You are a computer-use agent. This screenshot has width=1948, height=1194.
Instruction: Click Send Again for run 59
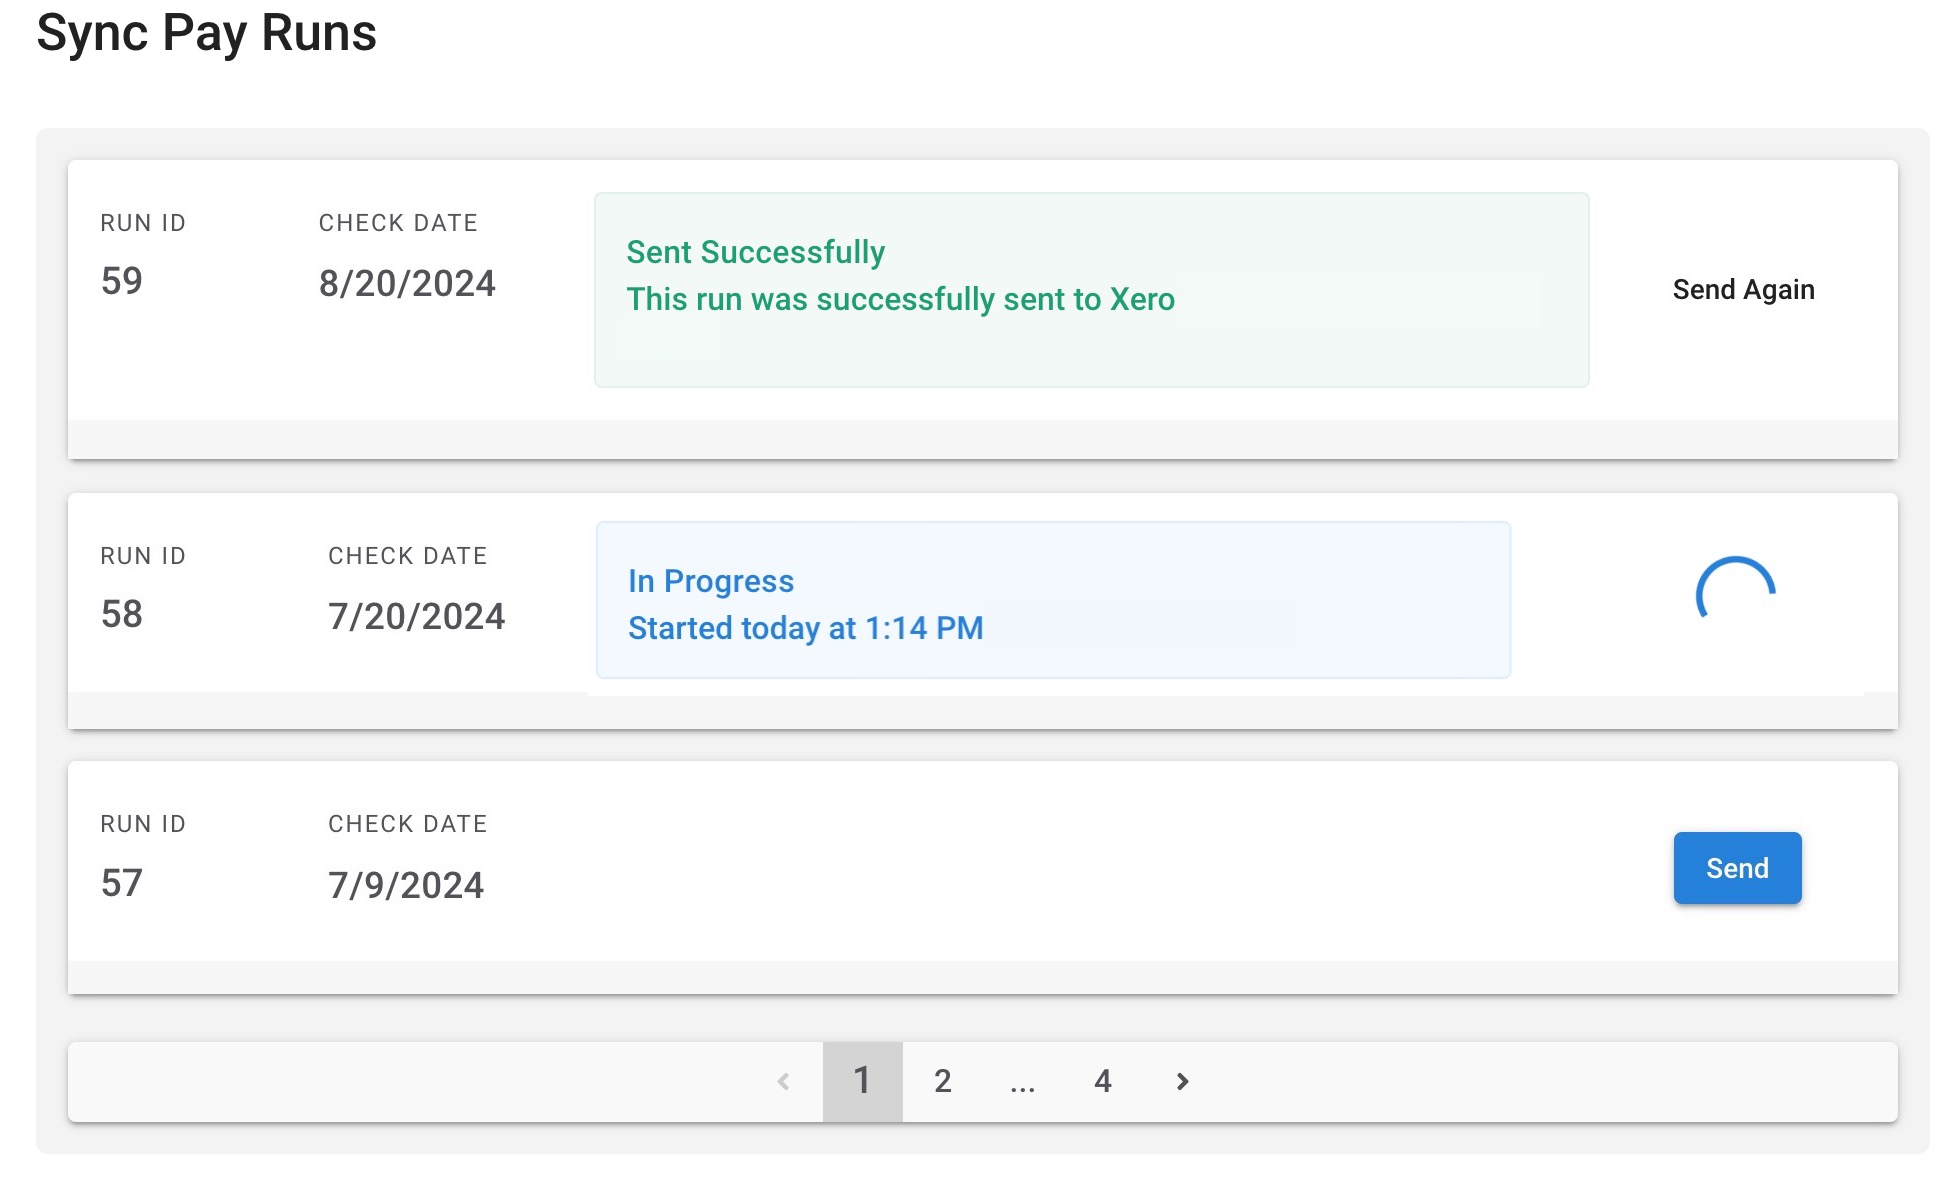coord(1743,290)
